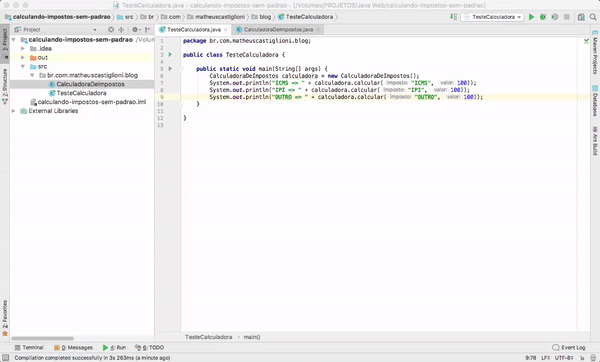The height and width of the screenshot is (362, 600).
Task: Select TesteCalculadora class in project tree
Action: coord(78,93)
